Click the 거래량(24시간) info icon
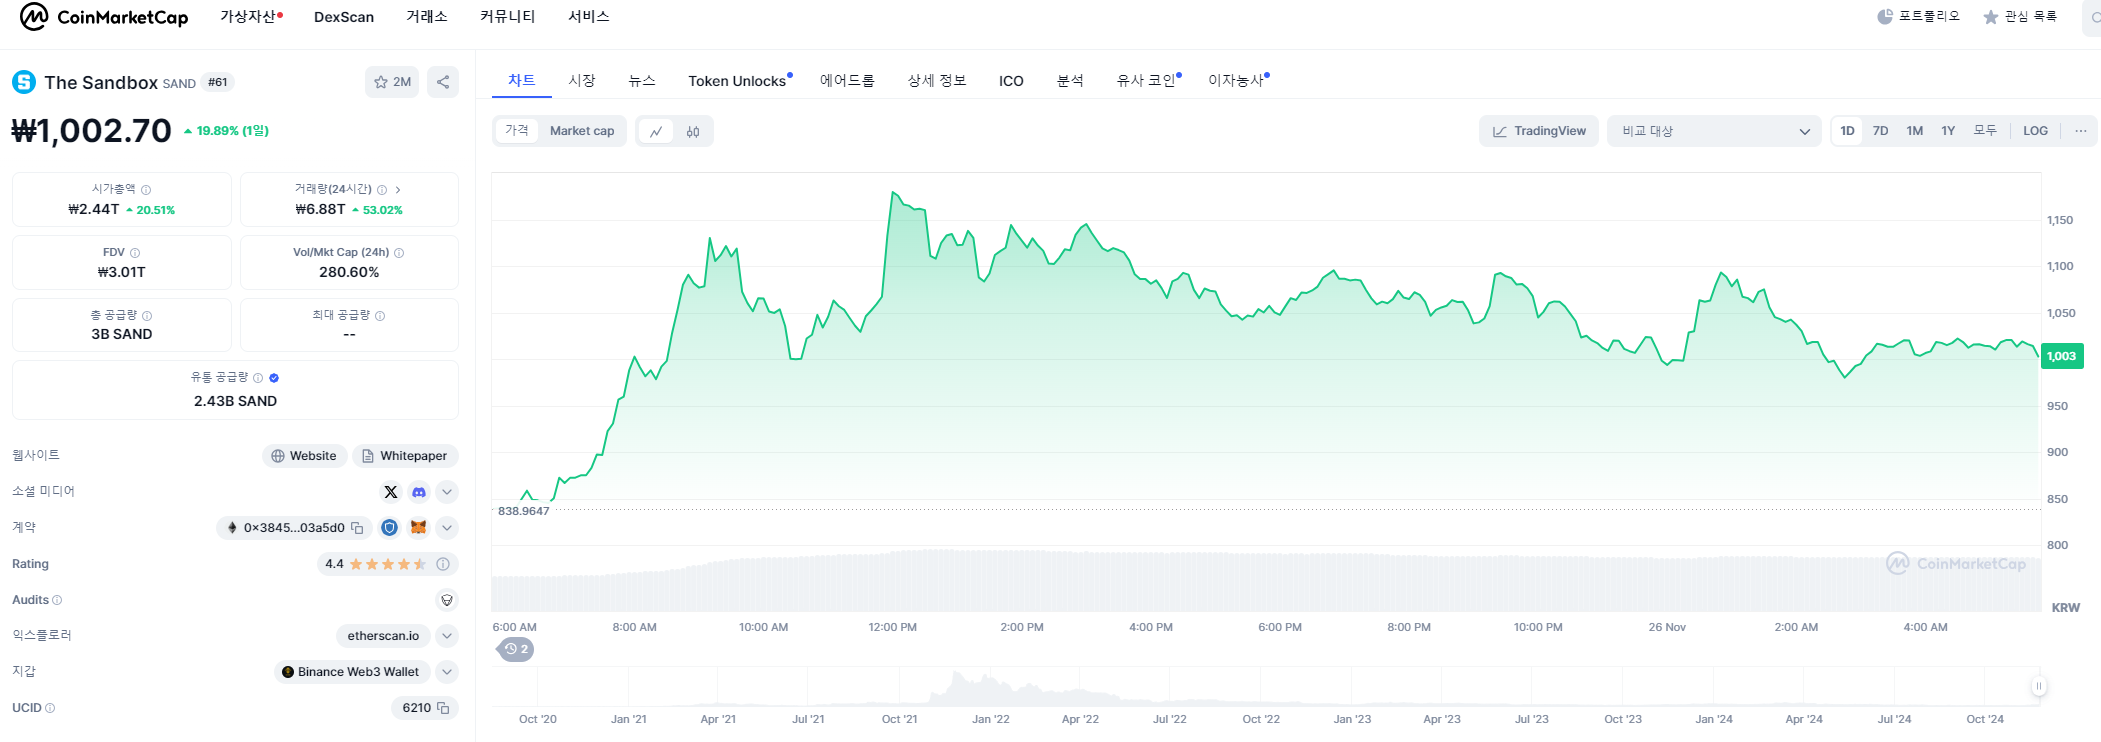The width and height of the screenshot is (2101, 742). (382, 189)
